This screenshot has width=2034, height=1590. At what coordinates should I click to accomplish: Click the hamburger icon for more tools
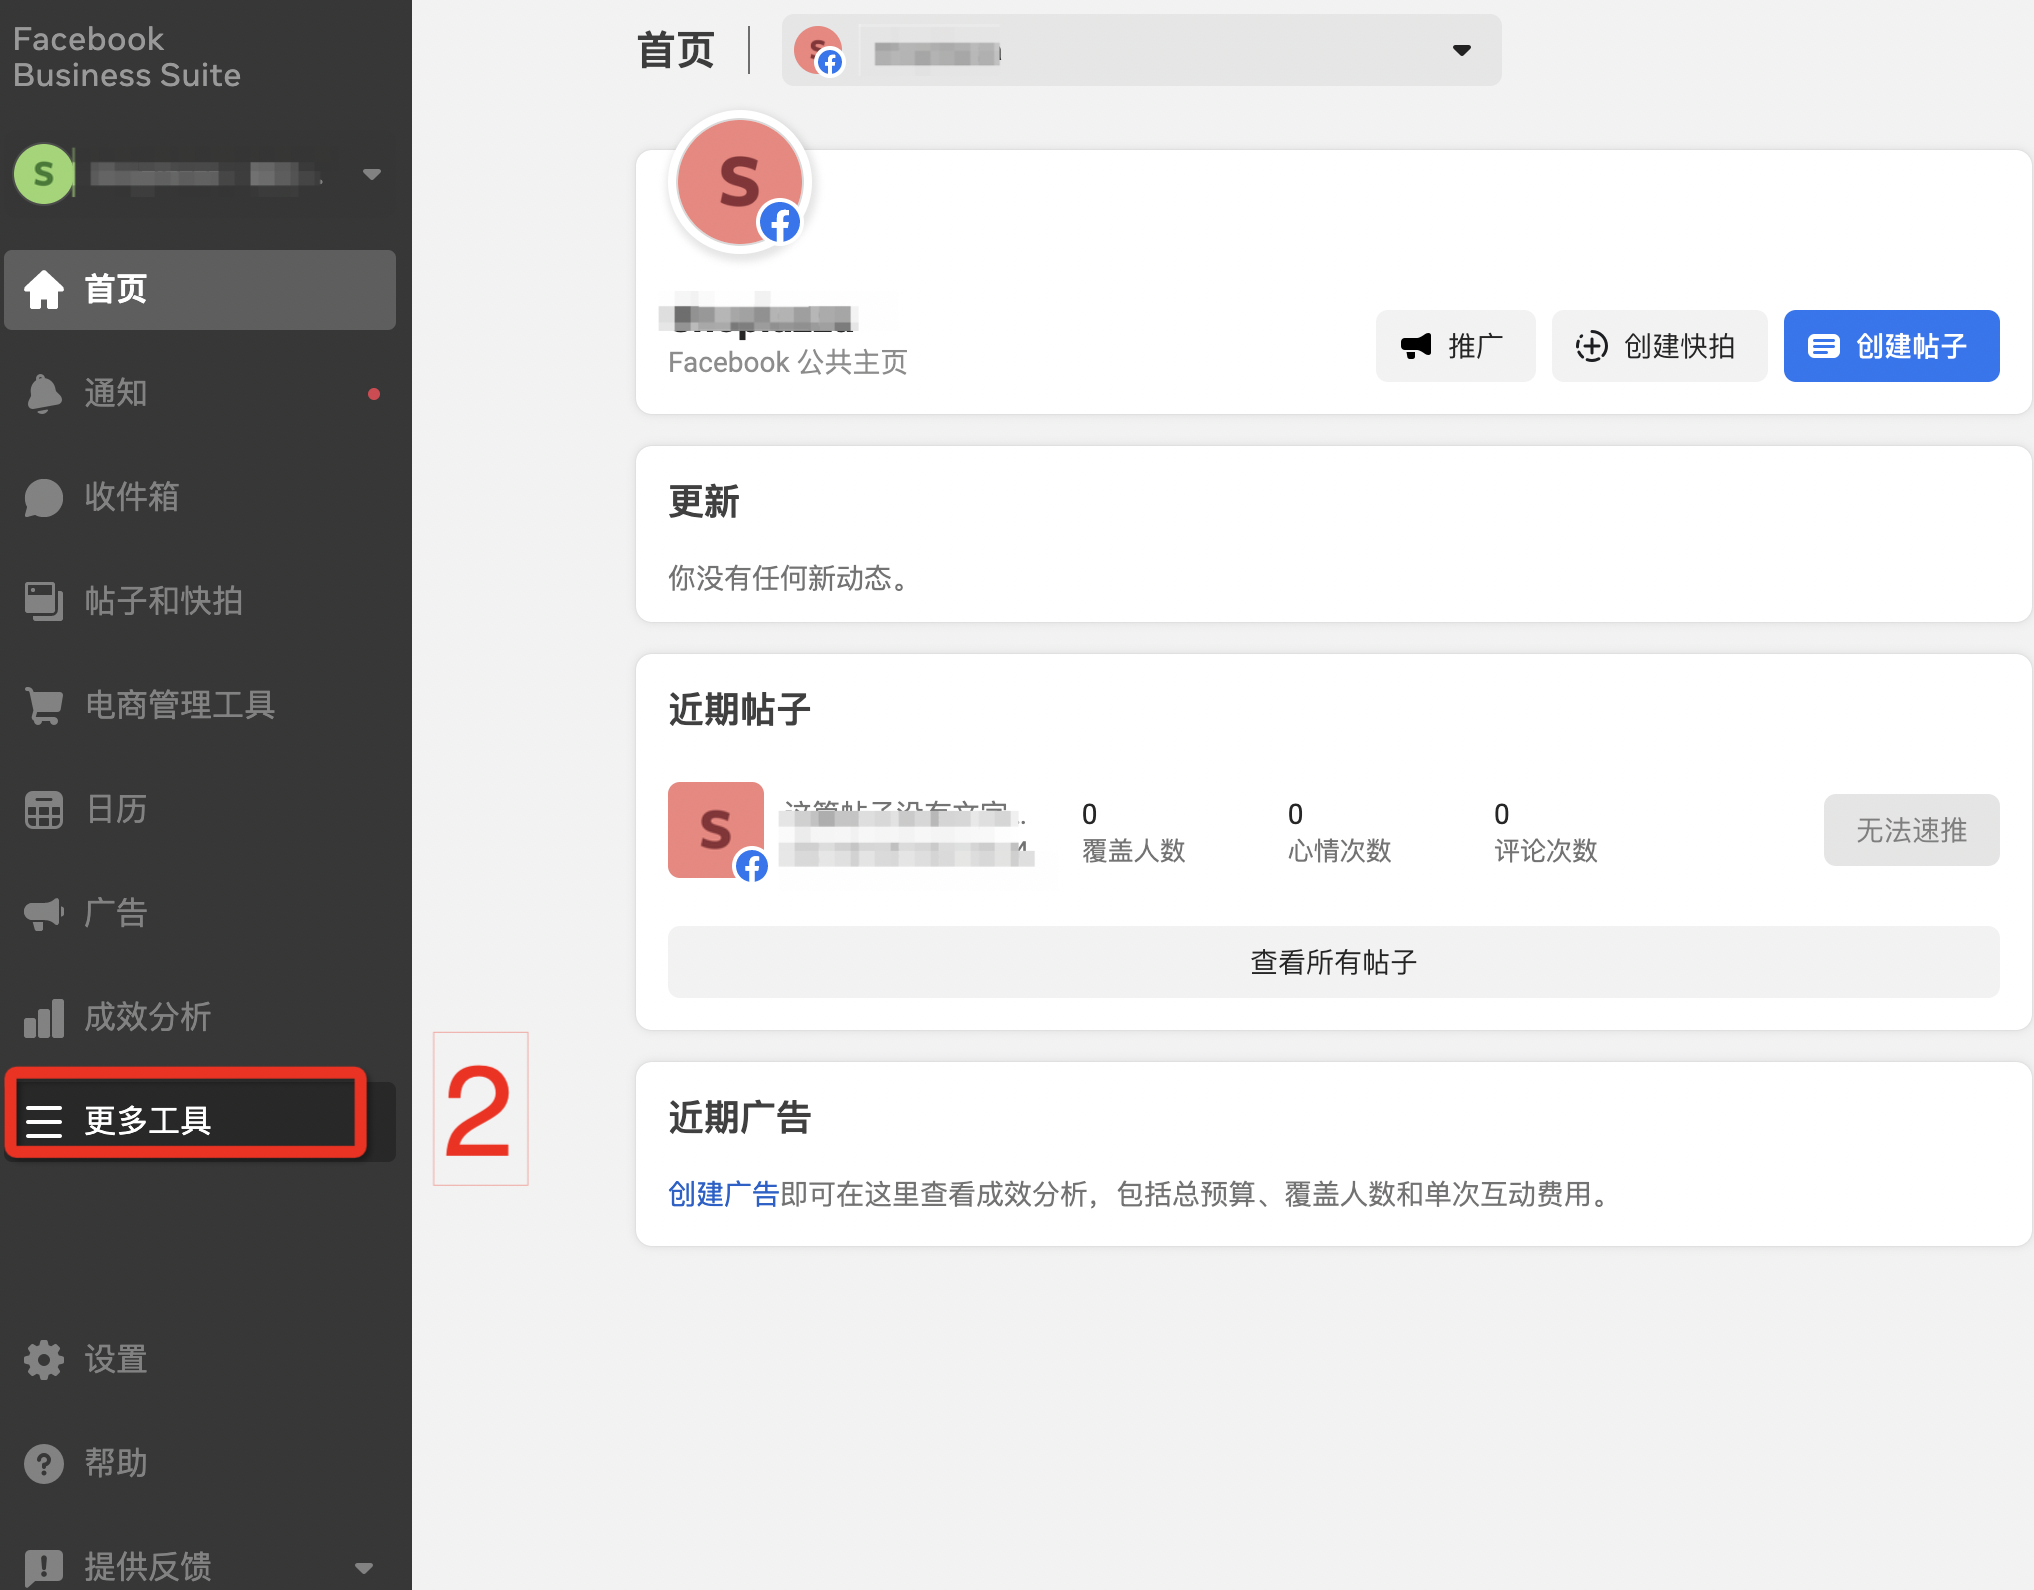pos(44,1122)
